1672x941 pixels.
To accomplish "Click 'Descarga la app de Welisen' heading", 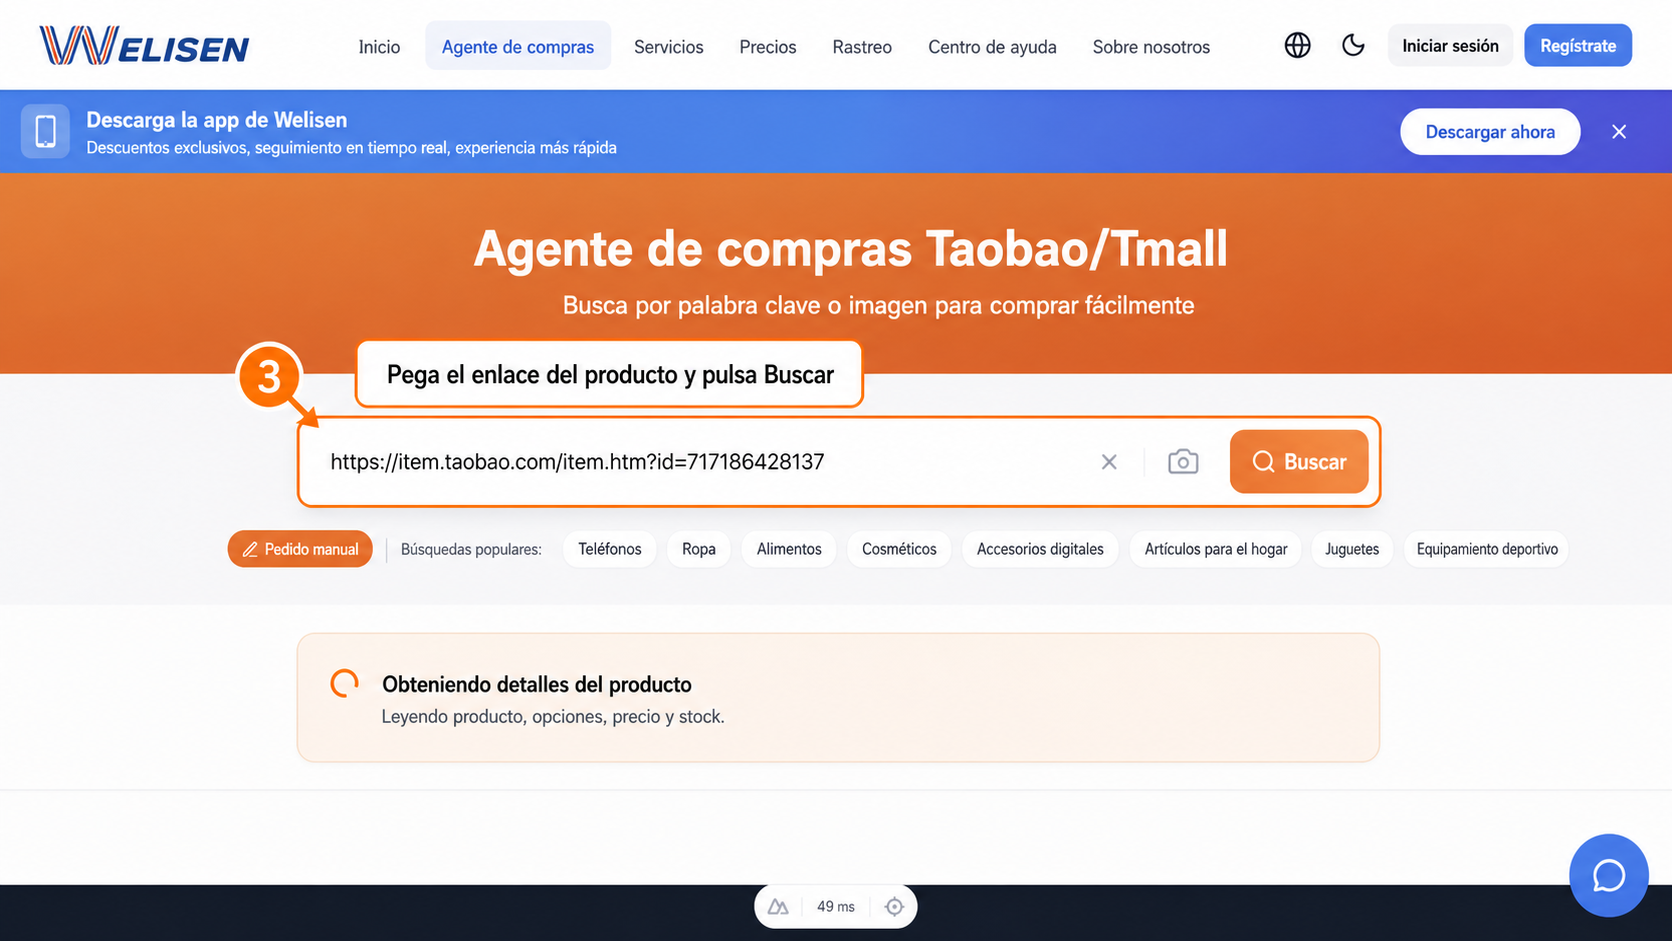I will (217, 120).
